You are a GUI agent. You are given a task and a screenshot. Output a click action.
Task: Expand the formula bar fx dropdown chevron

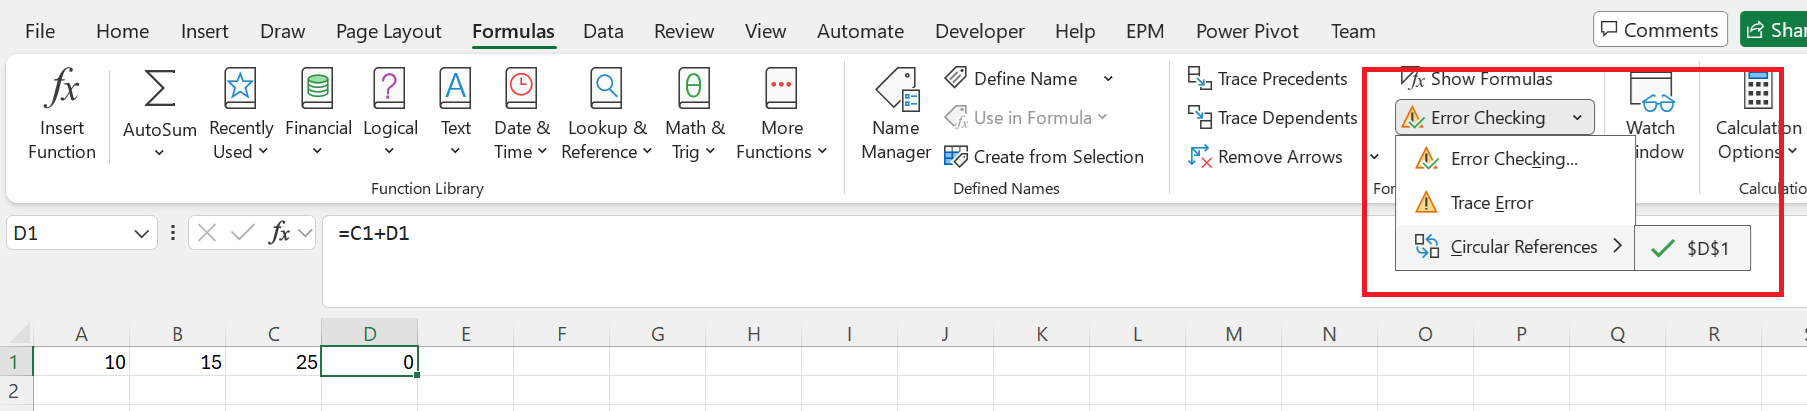coord(305,233)
